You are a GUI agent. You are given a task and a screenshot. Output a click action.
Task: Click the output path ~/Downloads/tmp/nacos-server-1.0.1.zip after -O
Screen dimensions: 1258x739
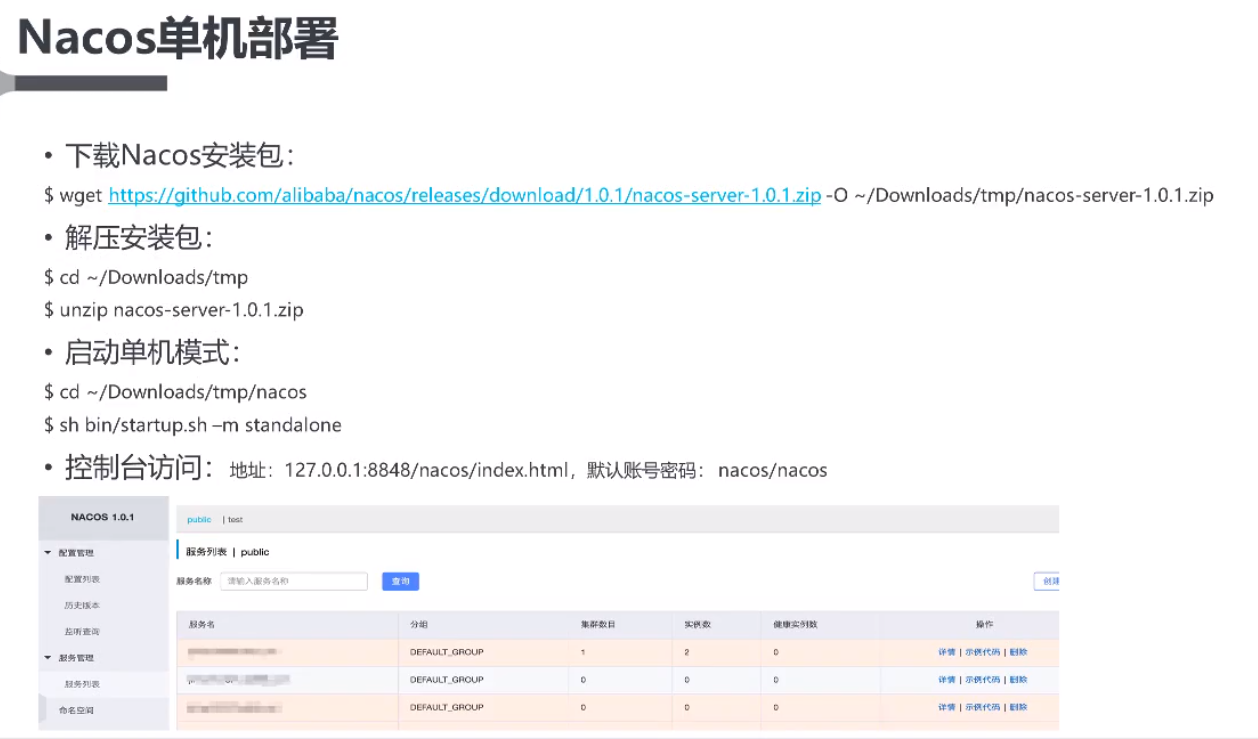tap(1034, 195)
